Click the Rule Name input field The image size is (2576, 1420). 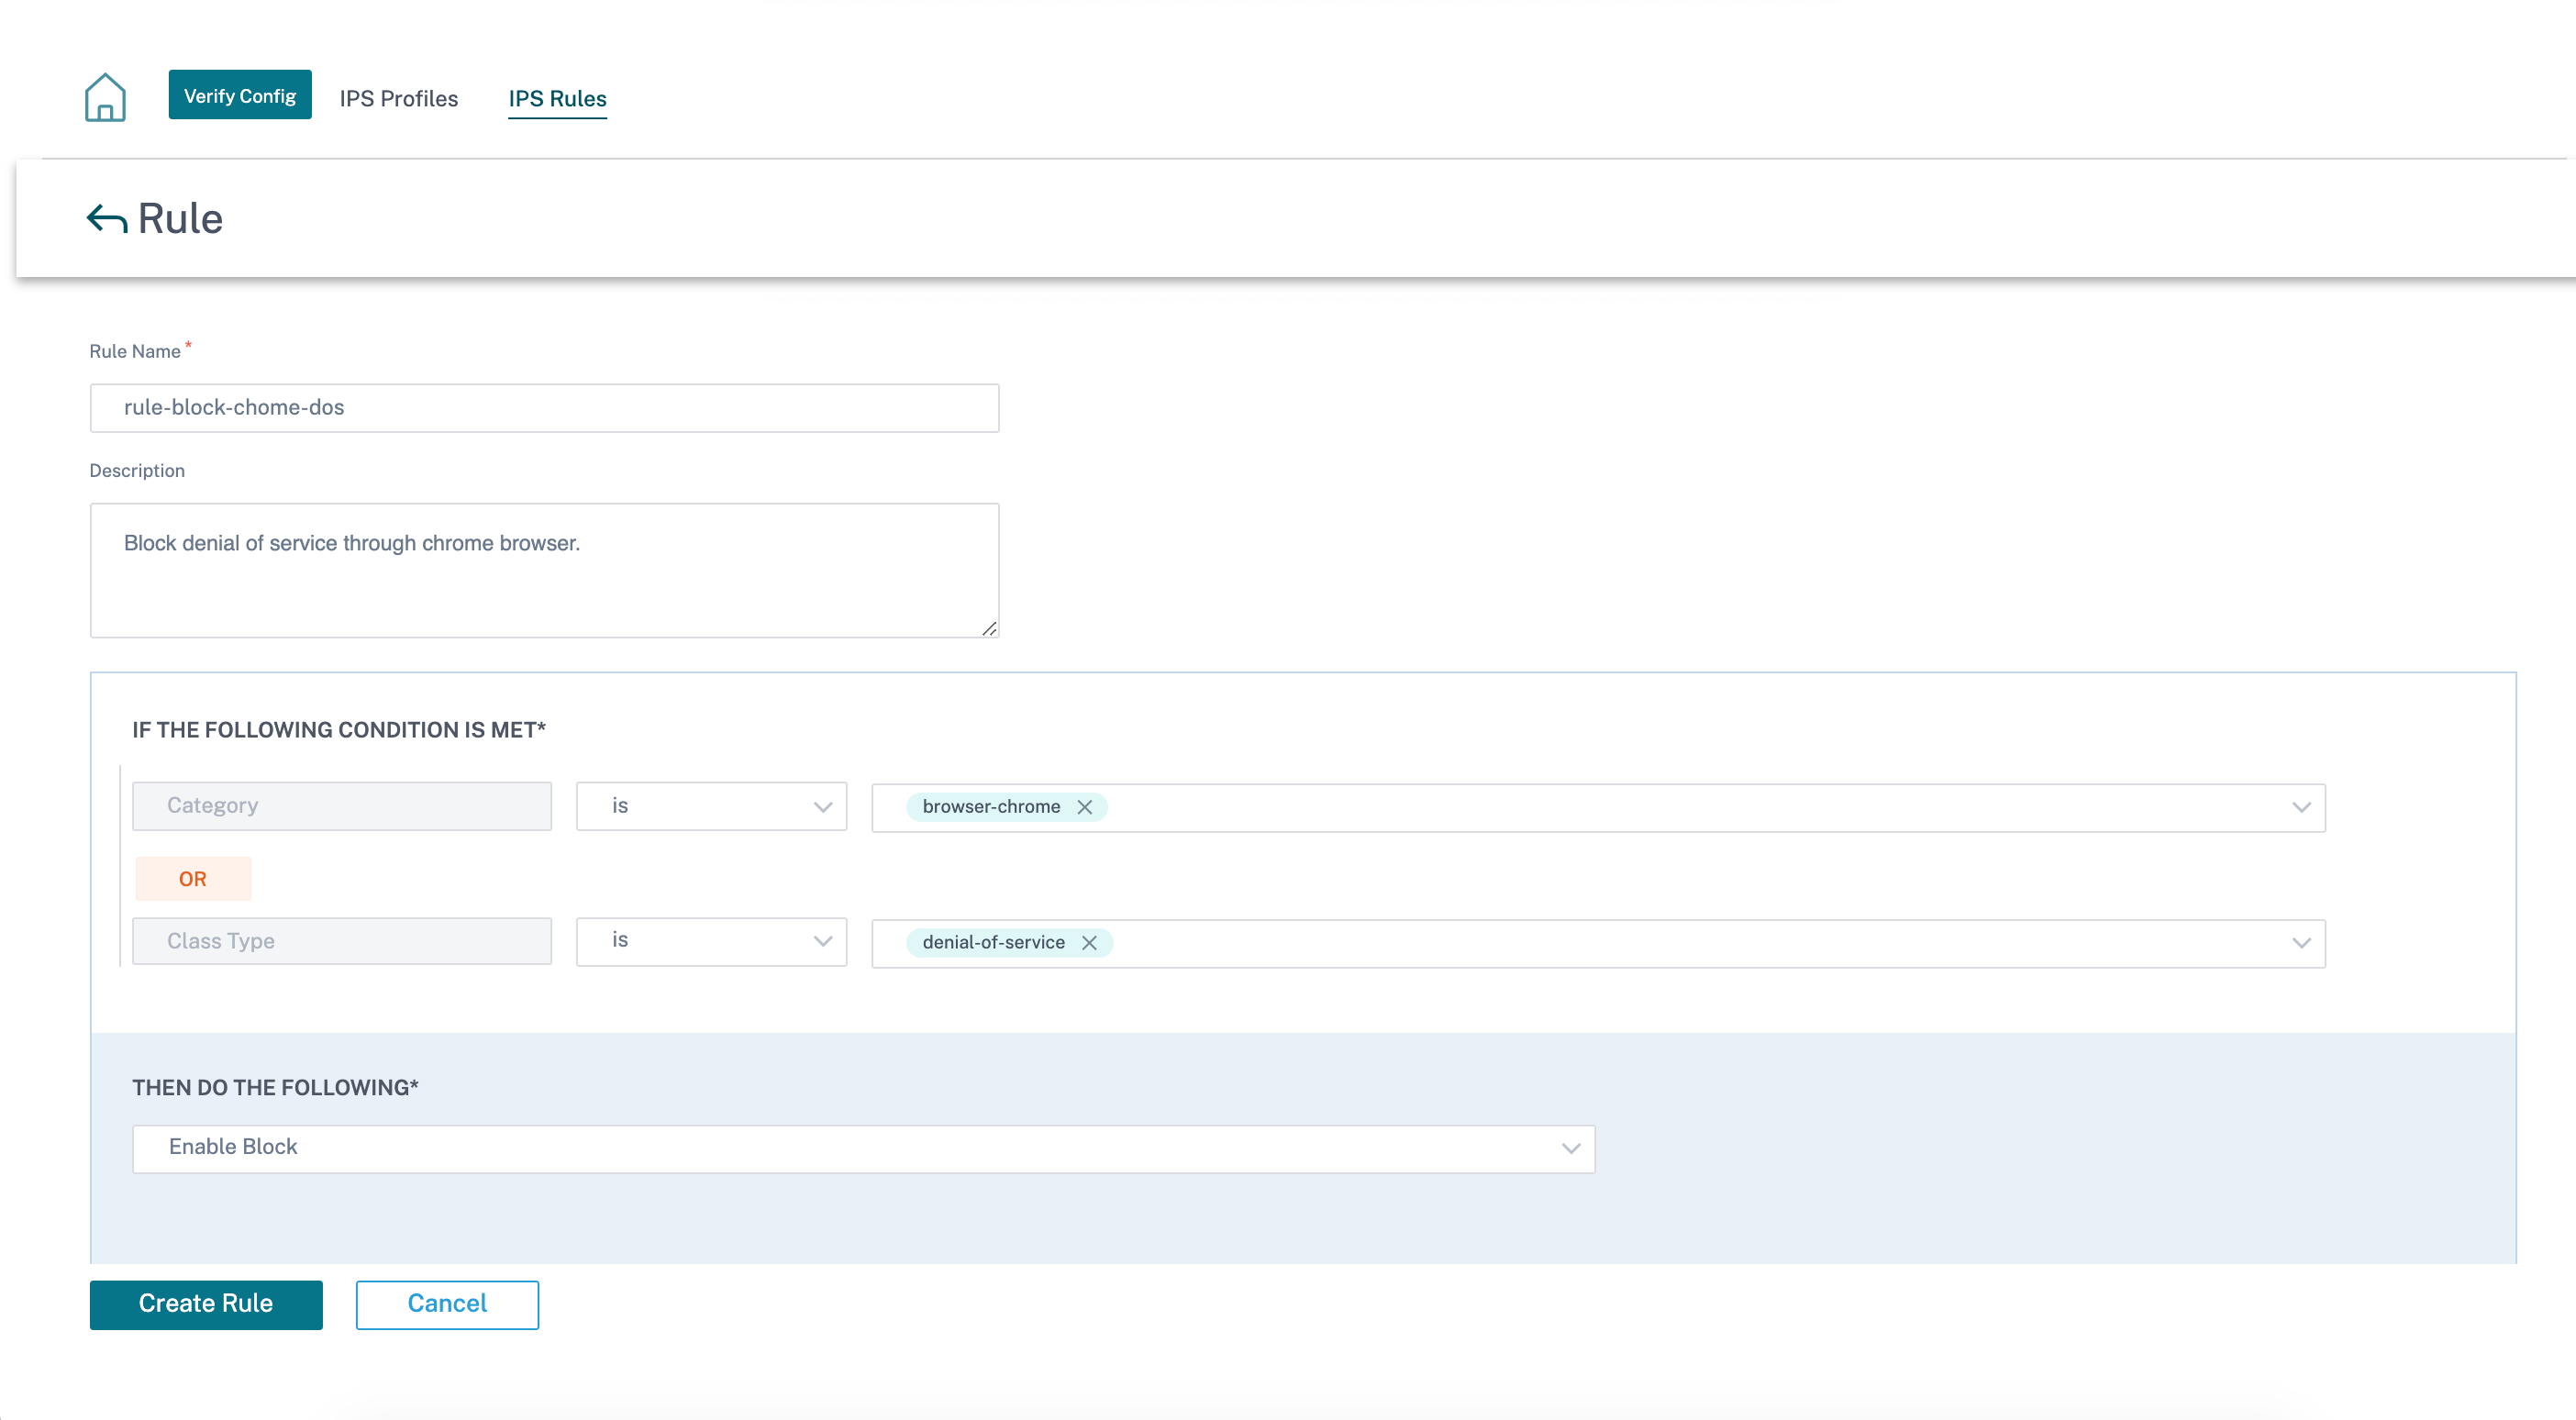point(544,407)
